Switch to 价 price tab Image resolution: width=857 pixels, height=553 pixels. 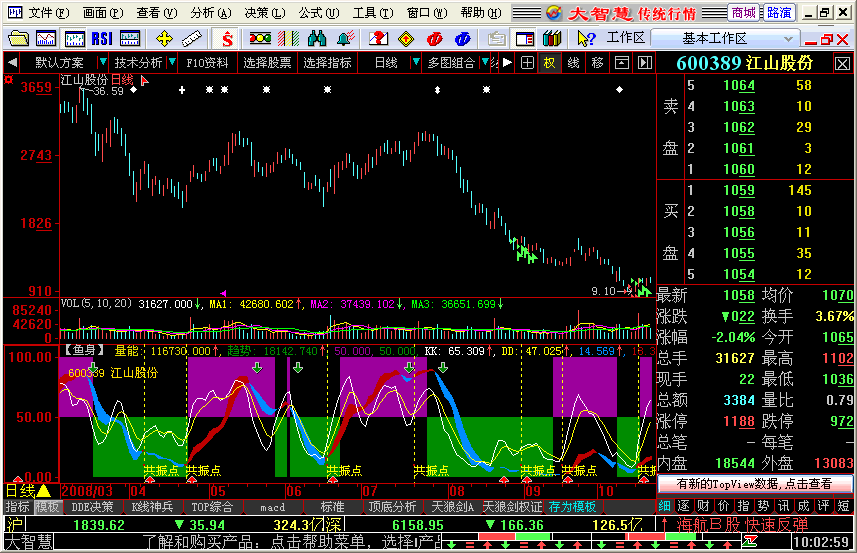724,506
